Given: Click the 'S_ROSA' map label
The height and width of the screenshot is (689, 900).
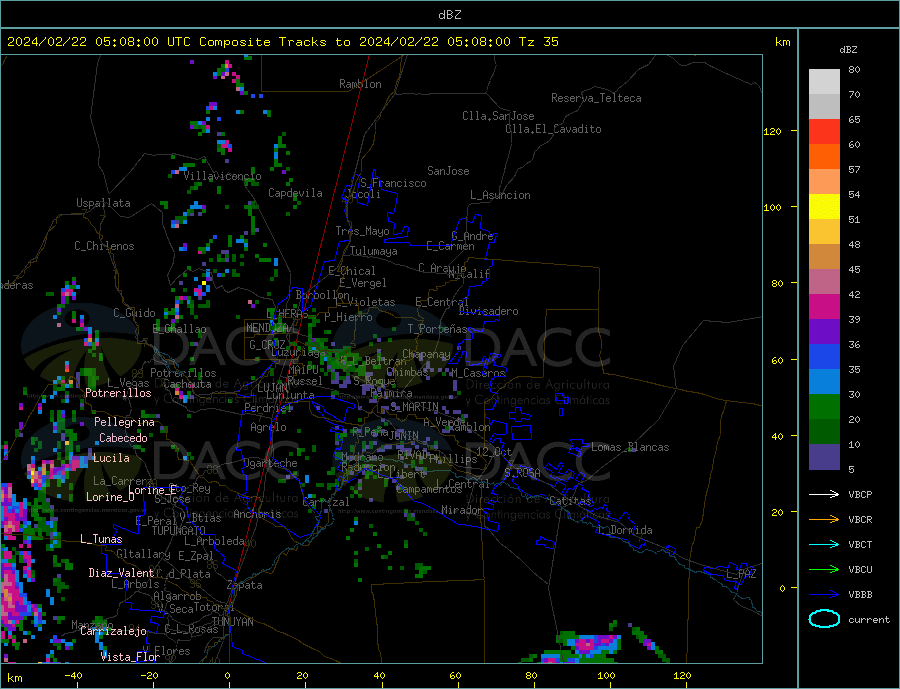Looking at the screenshot, I should tap(522, 473).
